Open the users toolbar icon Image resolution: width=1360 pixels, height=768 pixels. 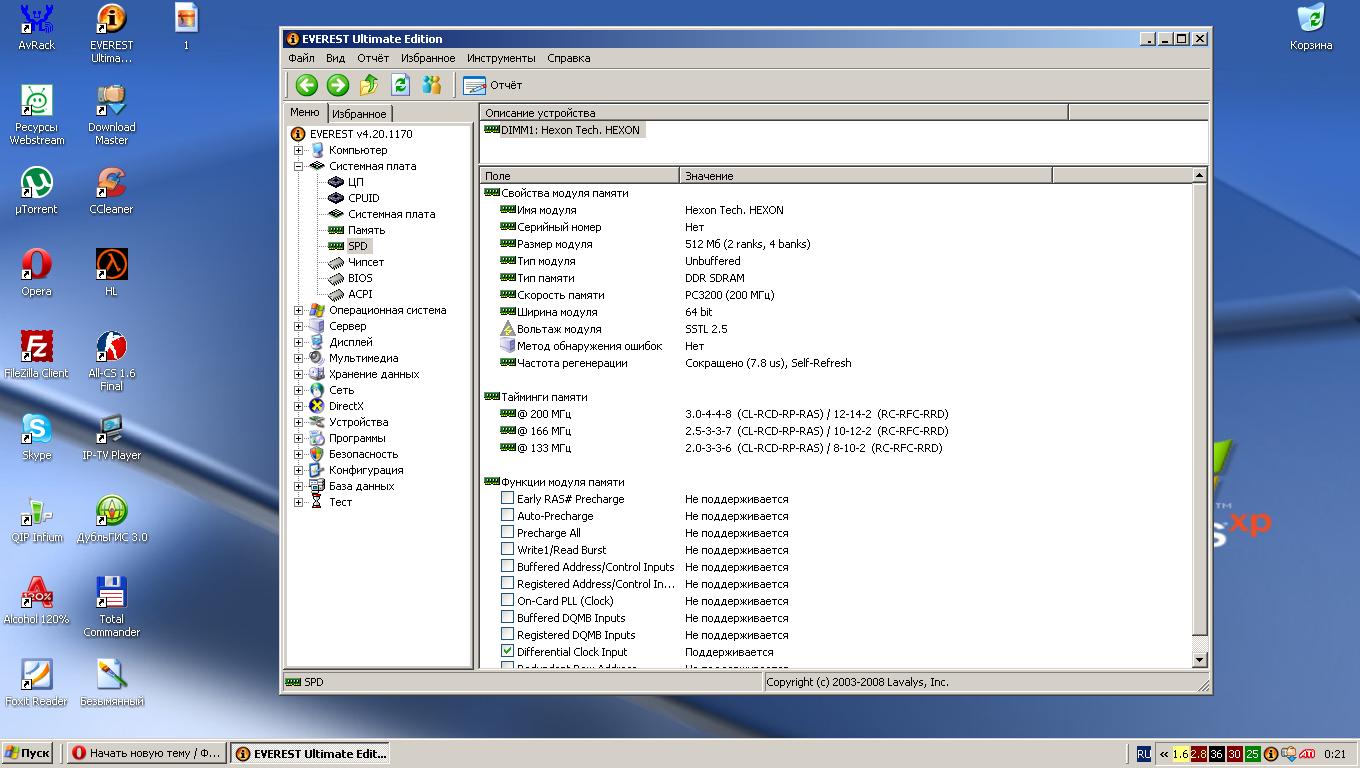pyautogui.click(x=431, y=85)
